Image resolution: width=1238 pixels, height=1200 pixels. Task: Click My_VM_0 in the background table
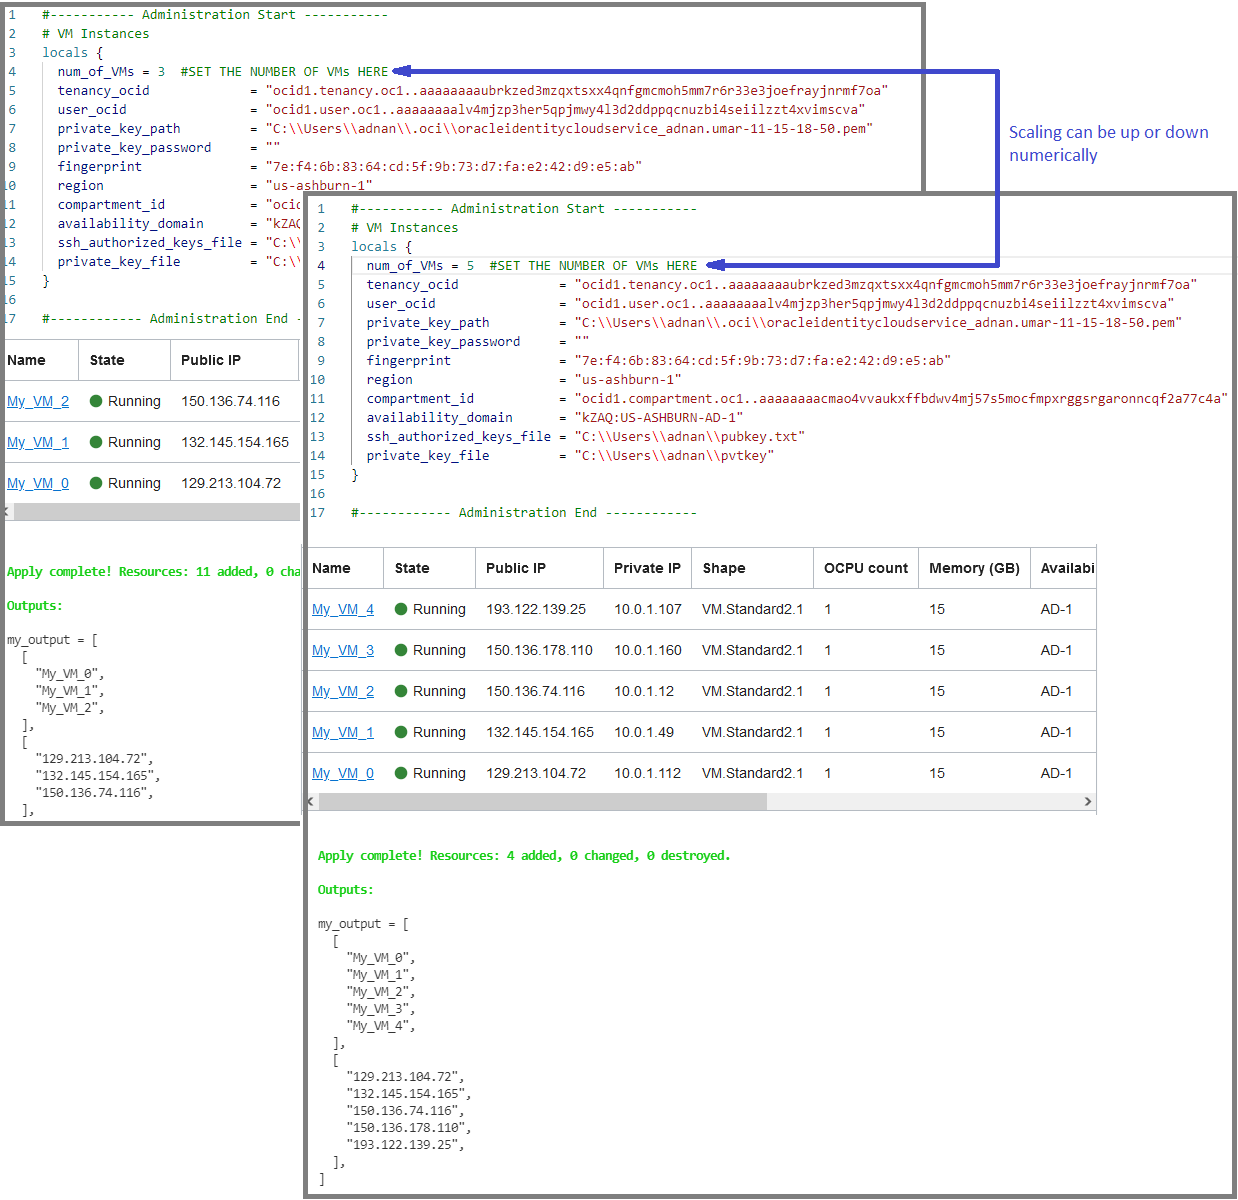tap(37, 483)
